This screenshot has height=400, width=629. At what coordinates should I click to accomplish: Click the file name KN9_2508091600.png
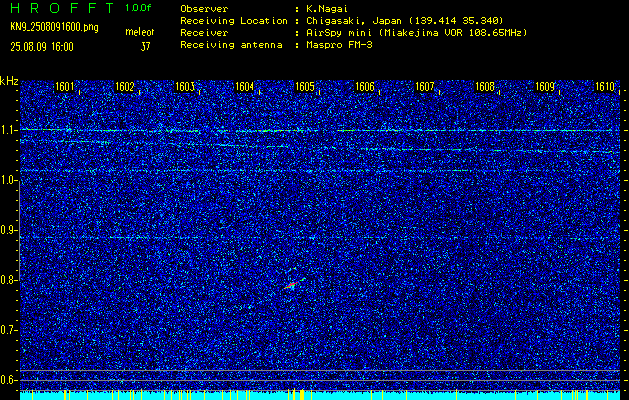(54, 27)
